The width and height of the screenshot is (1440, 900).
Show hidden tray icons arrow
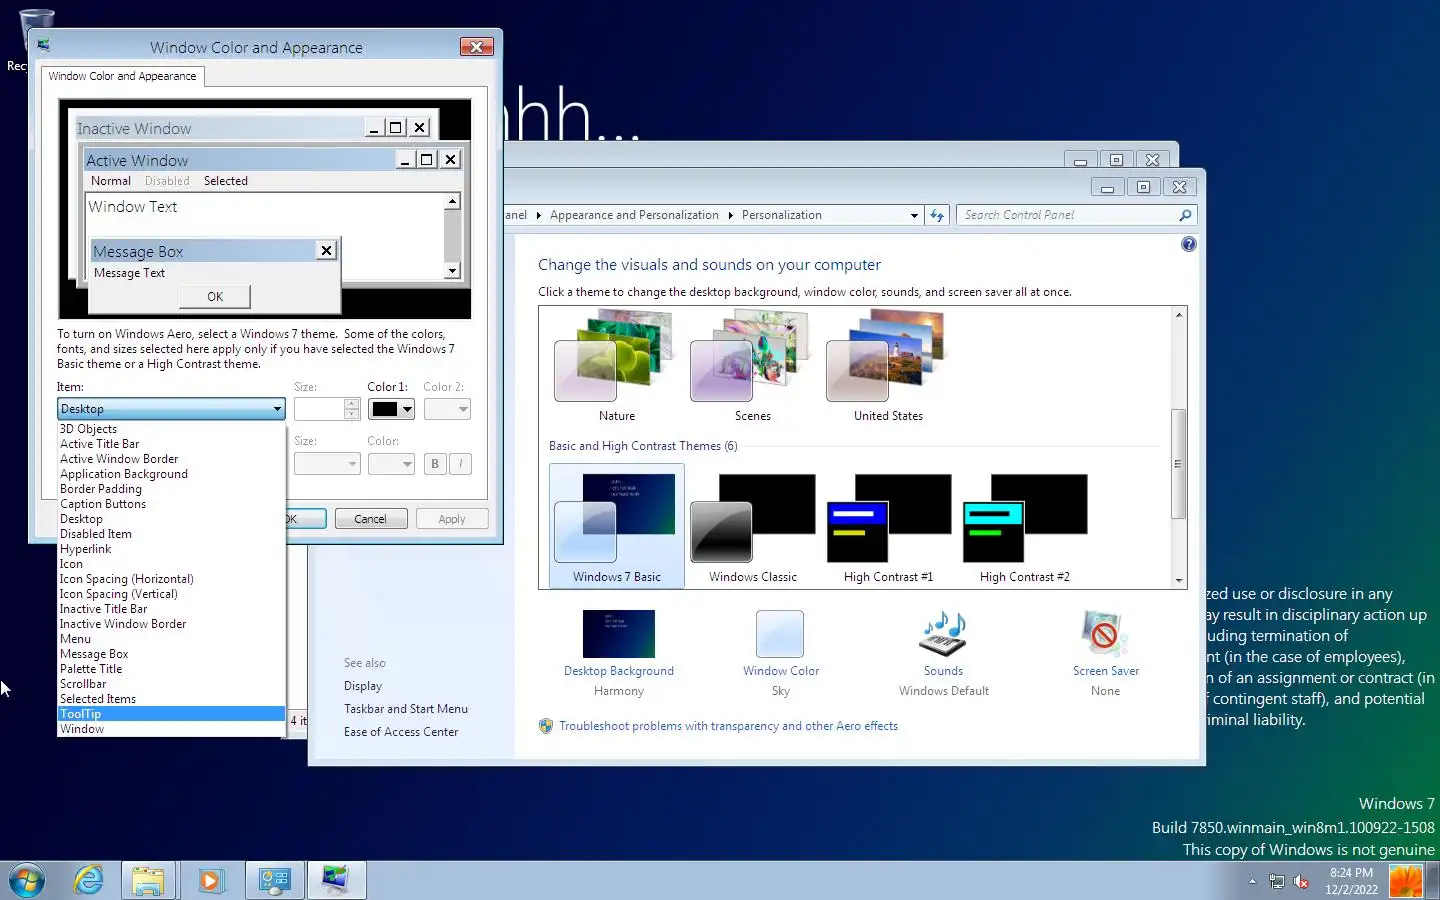[x=1252, y=881]
